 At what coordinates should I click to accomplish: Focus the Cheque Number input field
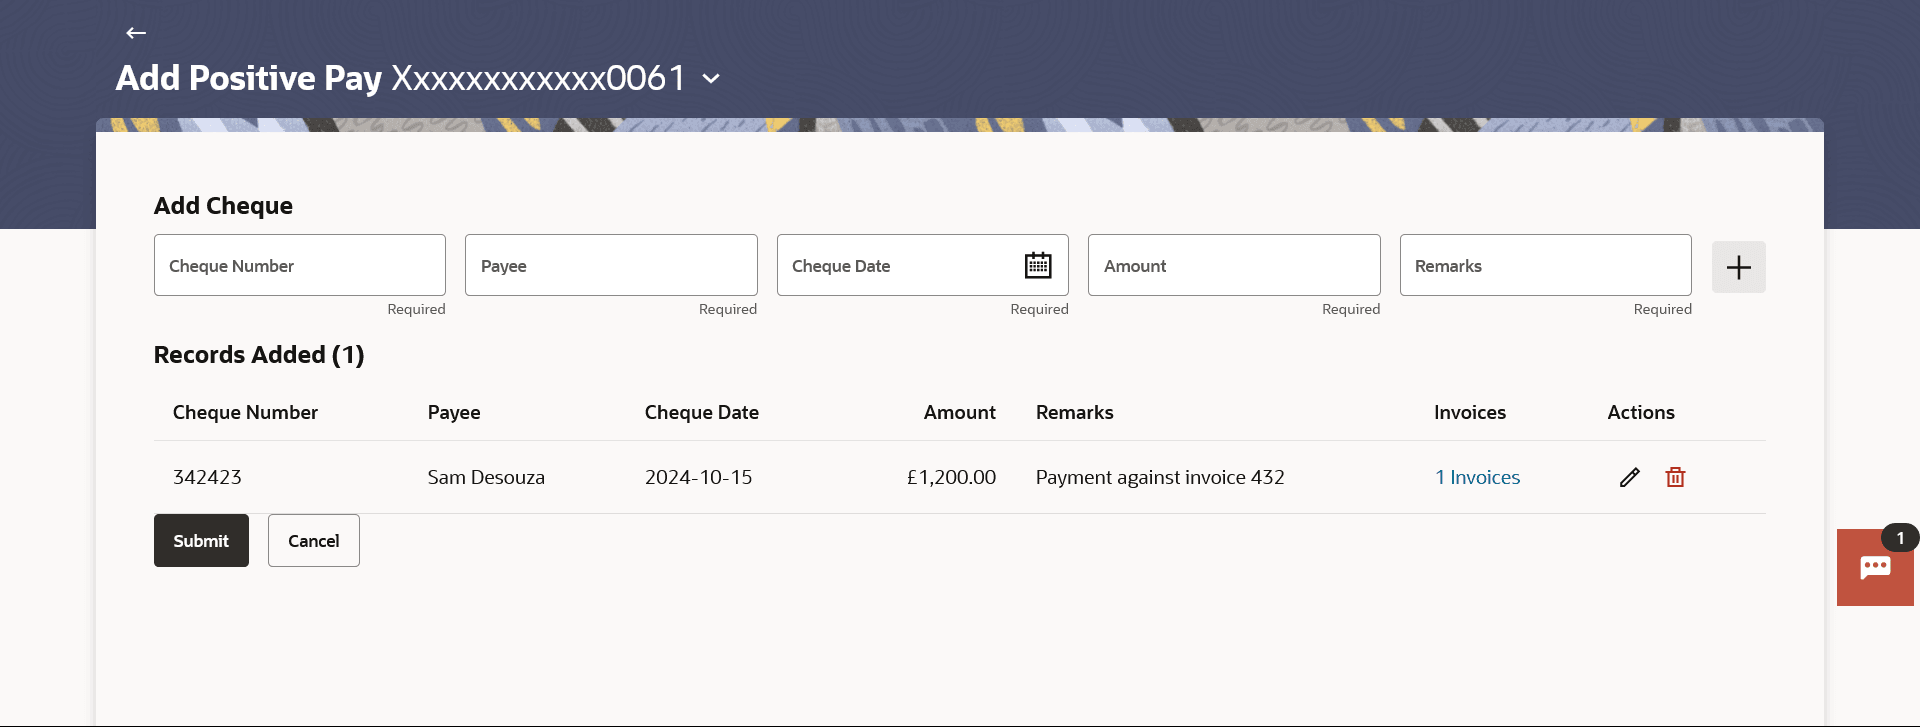pyautogui.click(x=299, y=265)
